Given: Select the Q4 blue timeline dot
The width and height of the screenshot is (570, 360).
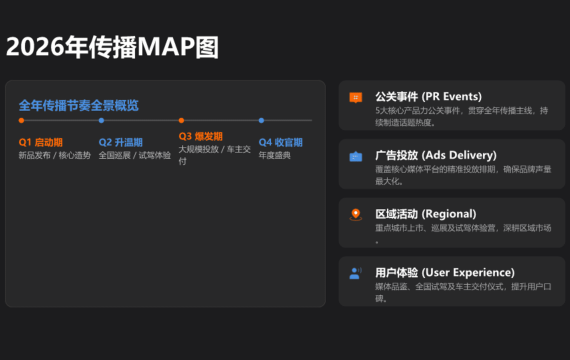Looking at the screenshot, I should click(261, 120).
